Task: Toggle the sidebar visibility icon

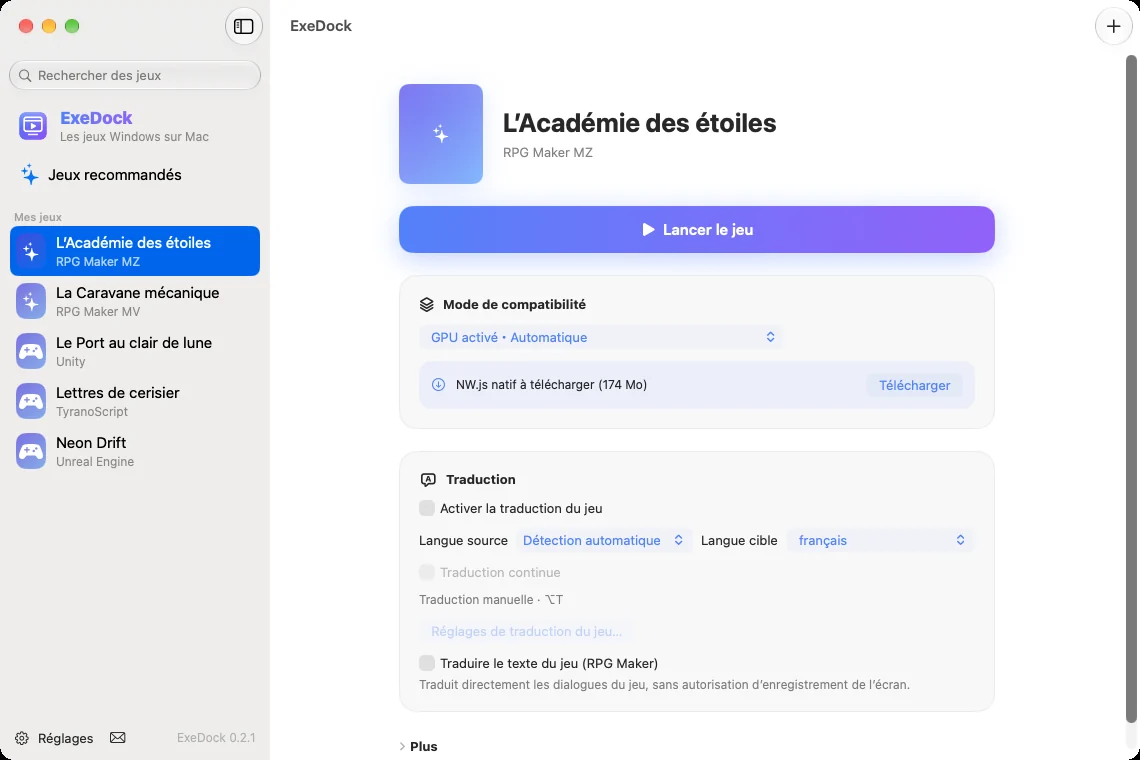Action: [244, 26]
